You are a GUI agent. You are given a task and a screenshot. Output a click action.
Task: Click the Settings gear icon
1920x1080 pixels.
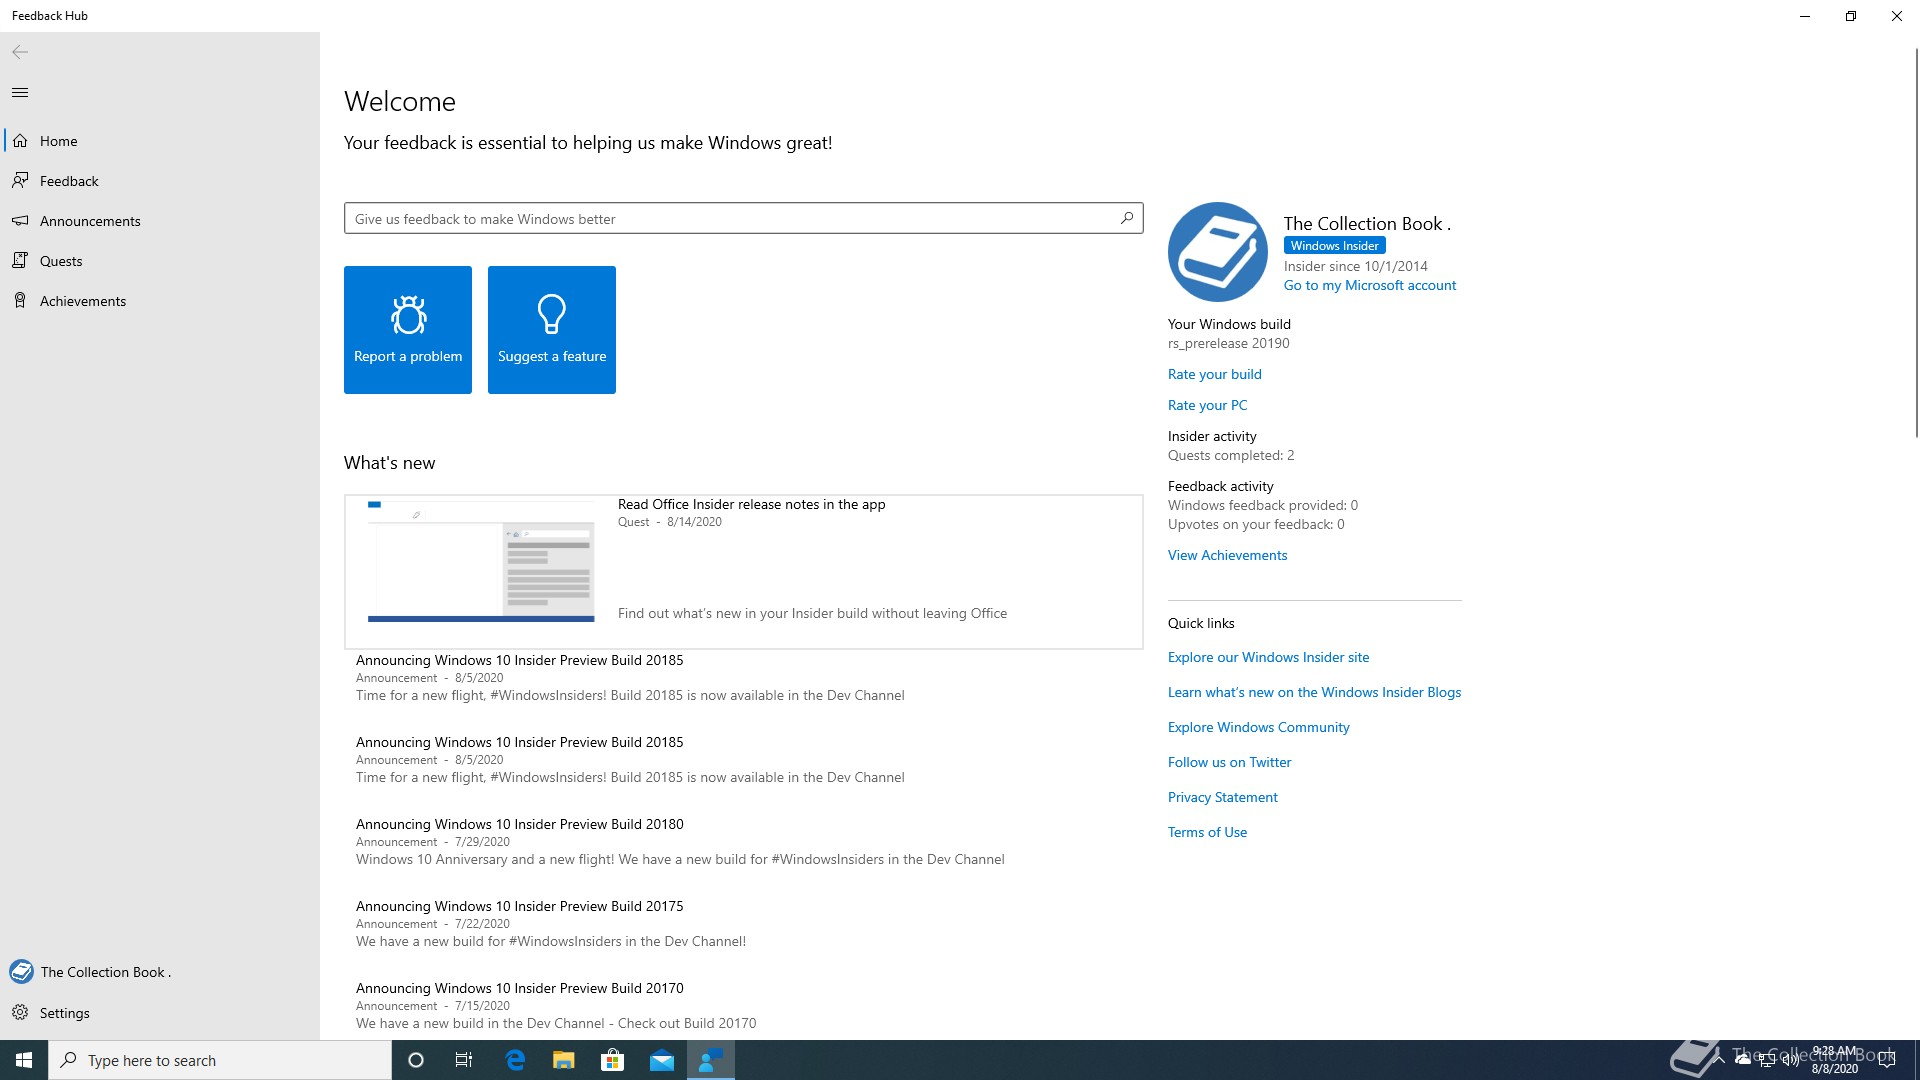(x=20, y=1013)
